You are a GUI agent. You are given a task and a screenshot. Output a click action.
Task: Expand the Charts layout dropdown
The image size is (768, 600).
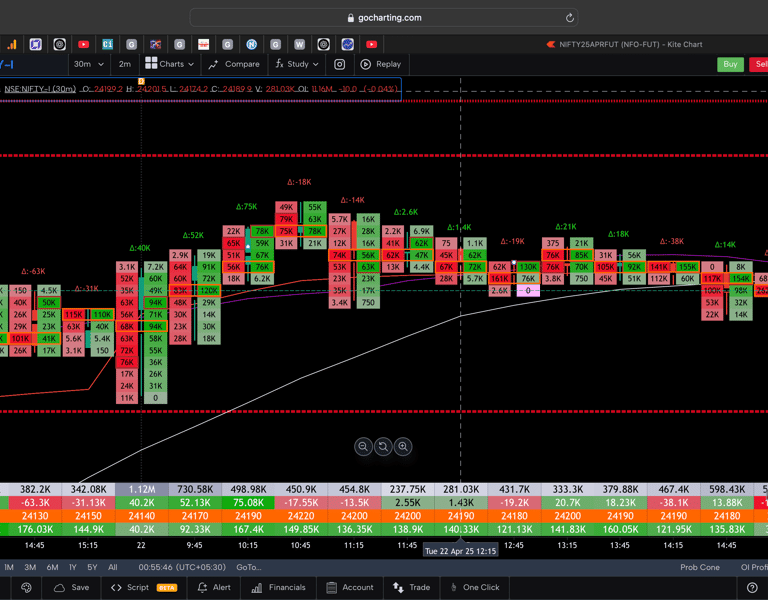pyautogui.click(x=191, y=64)
